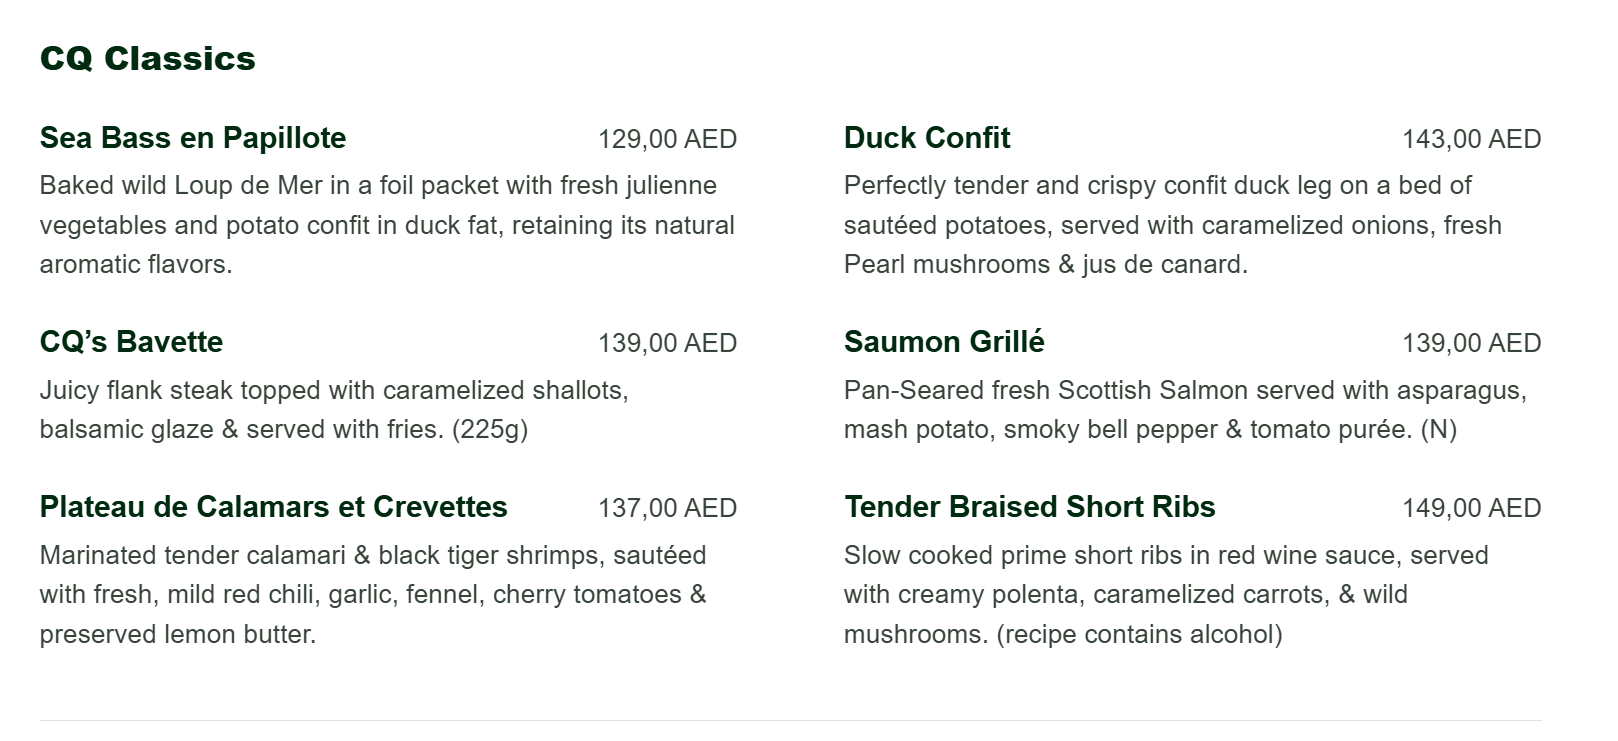Screen dimensions: 1618x741
Task: Click the marinated calamari and shrimps description
Action: pyautogui.click(x=373, y=595)
